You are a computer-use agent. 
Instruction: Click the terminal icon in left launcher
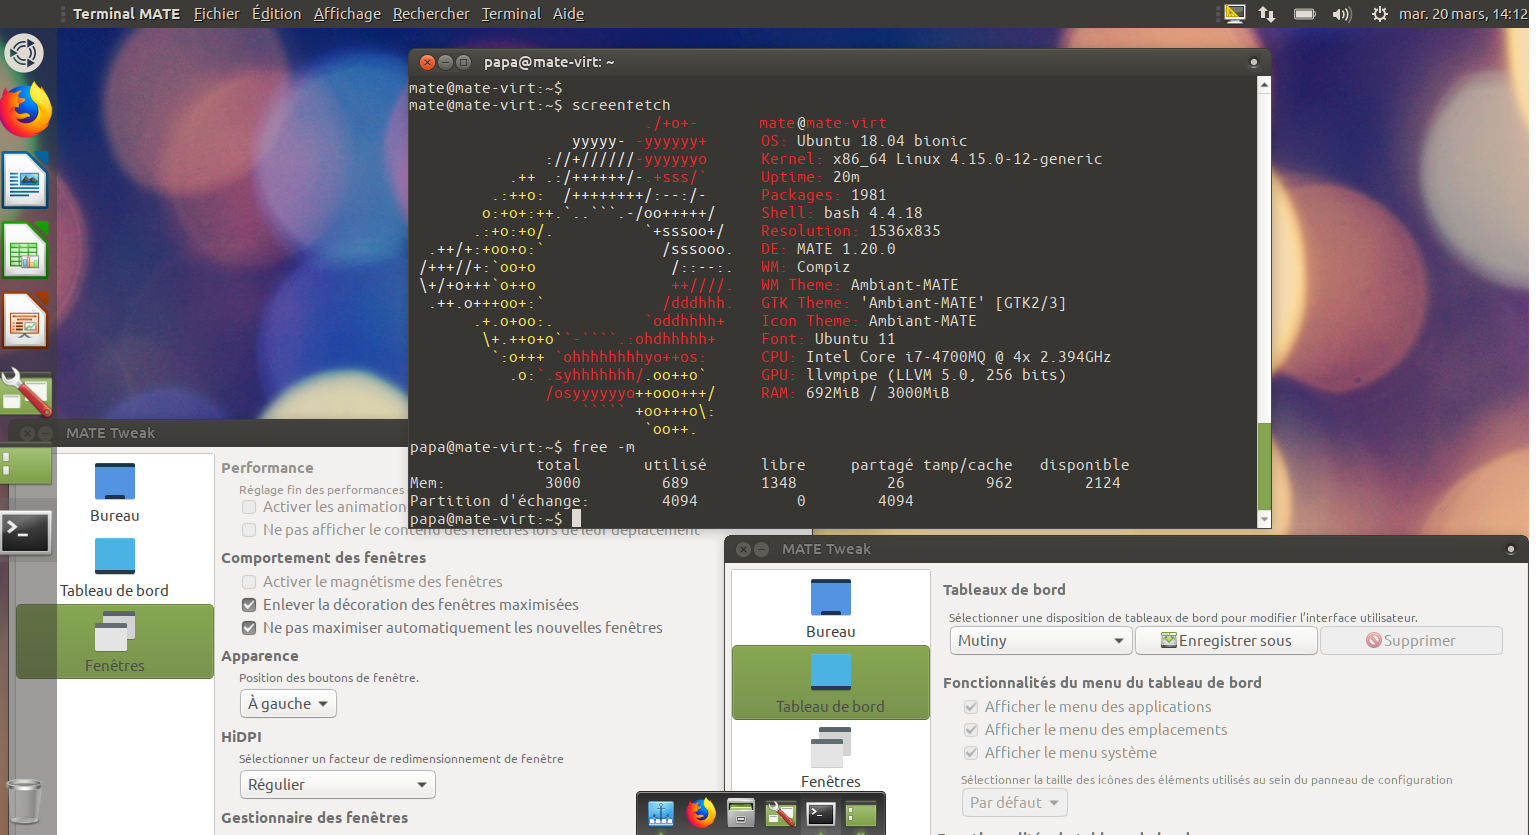coord(25,532)
